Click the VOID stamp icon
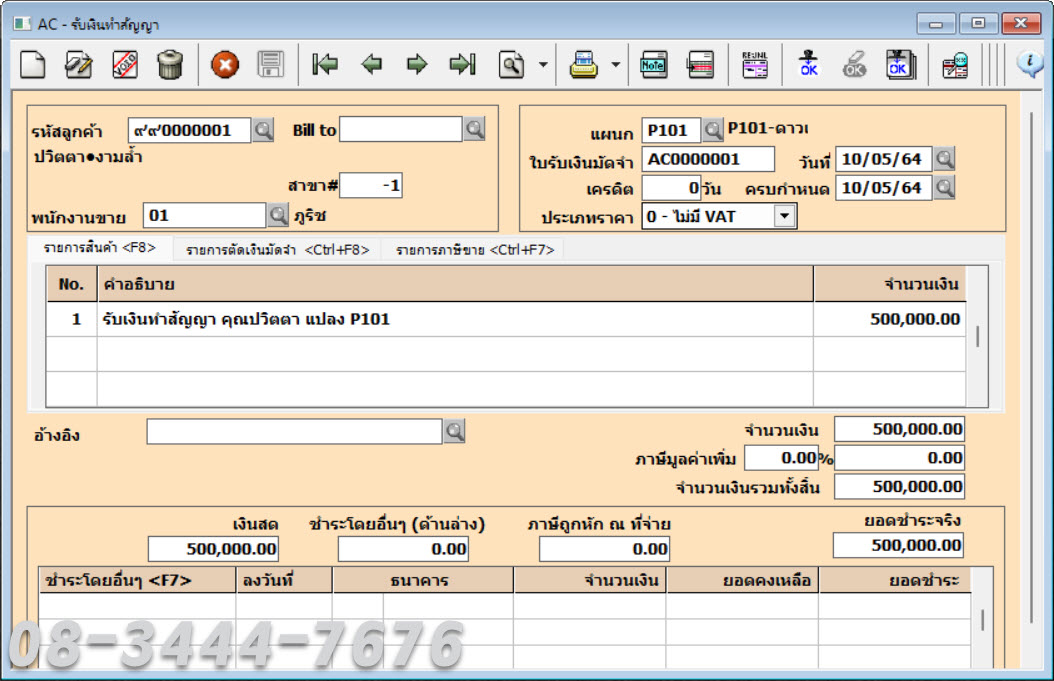 click(125, 65)
